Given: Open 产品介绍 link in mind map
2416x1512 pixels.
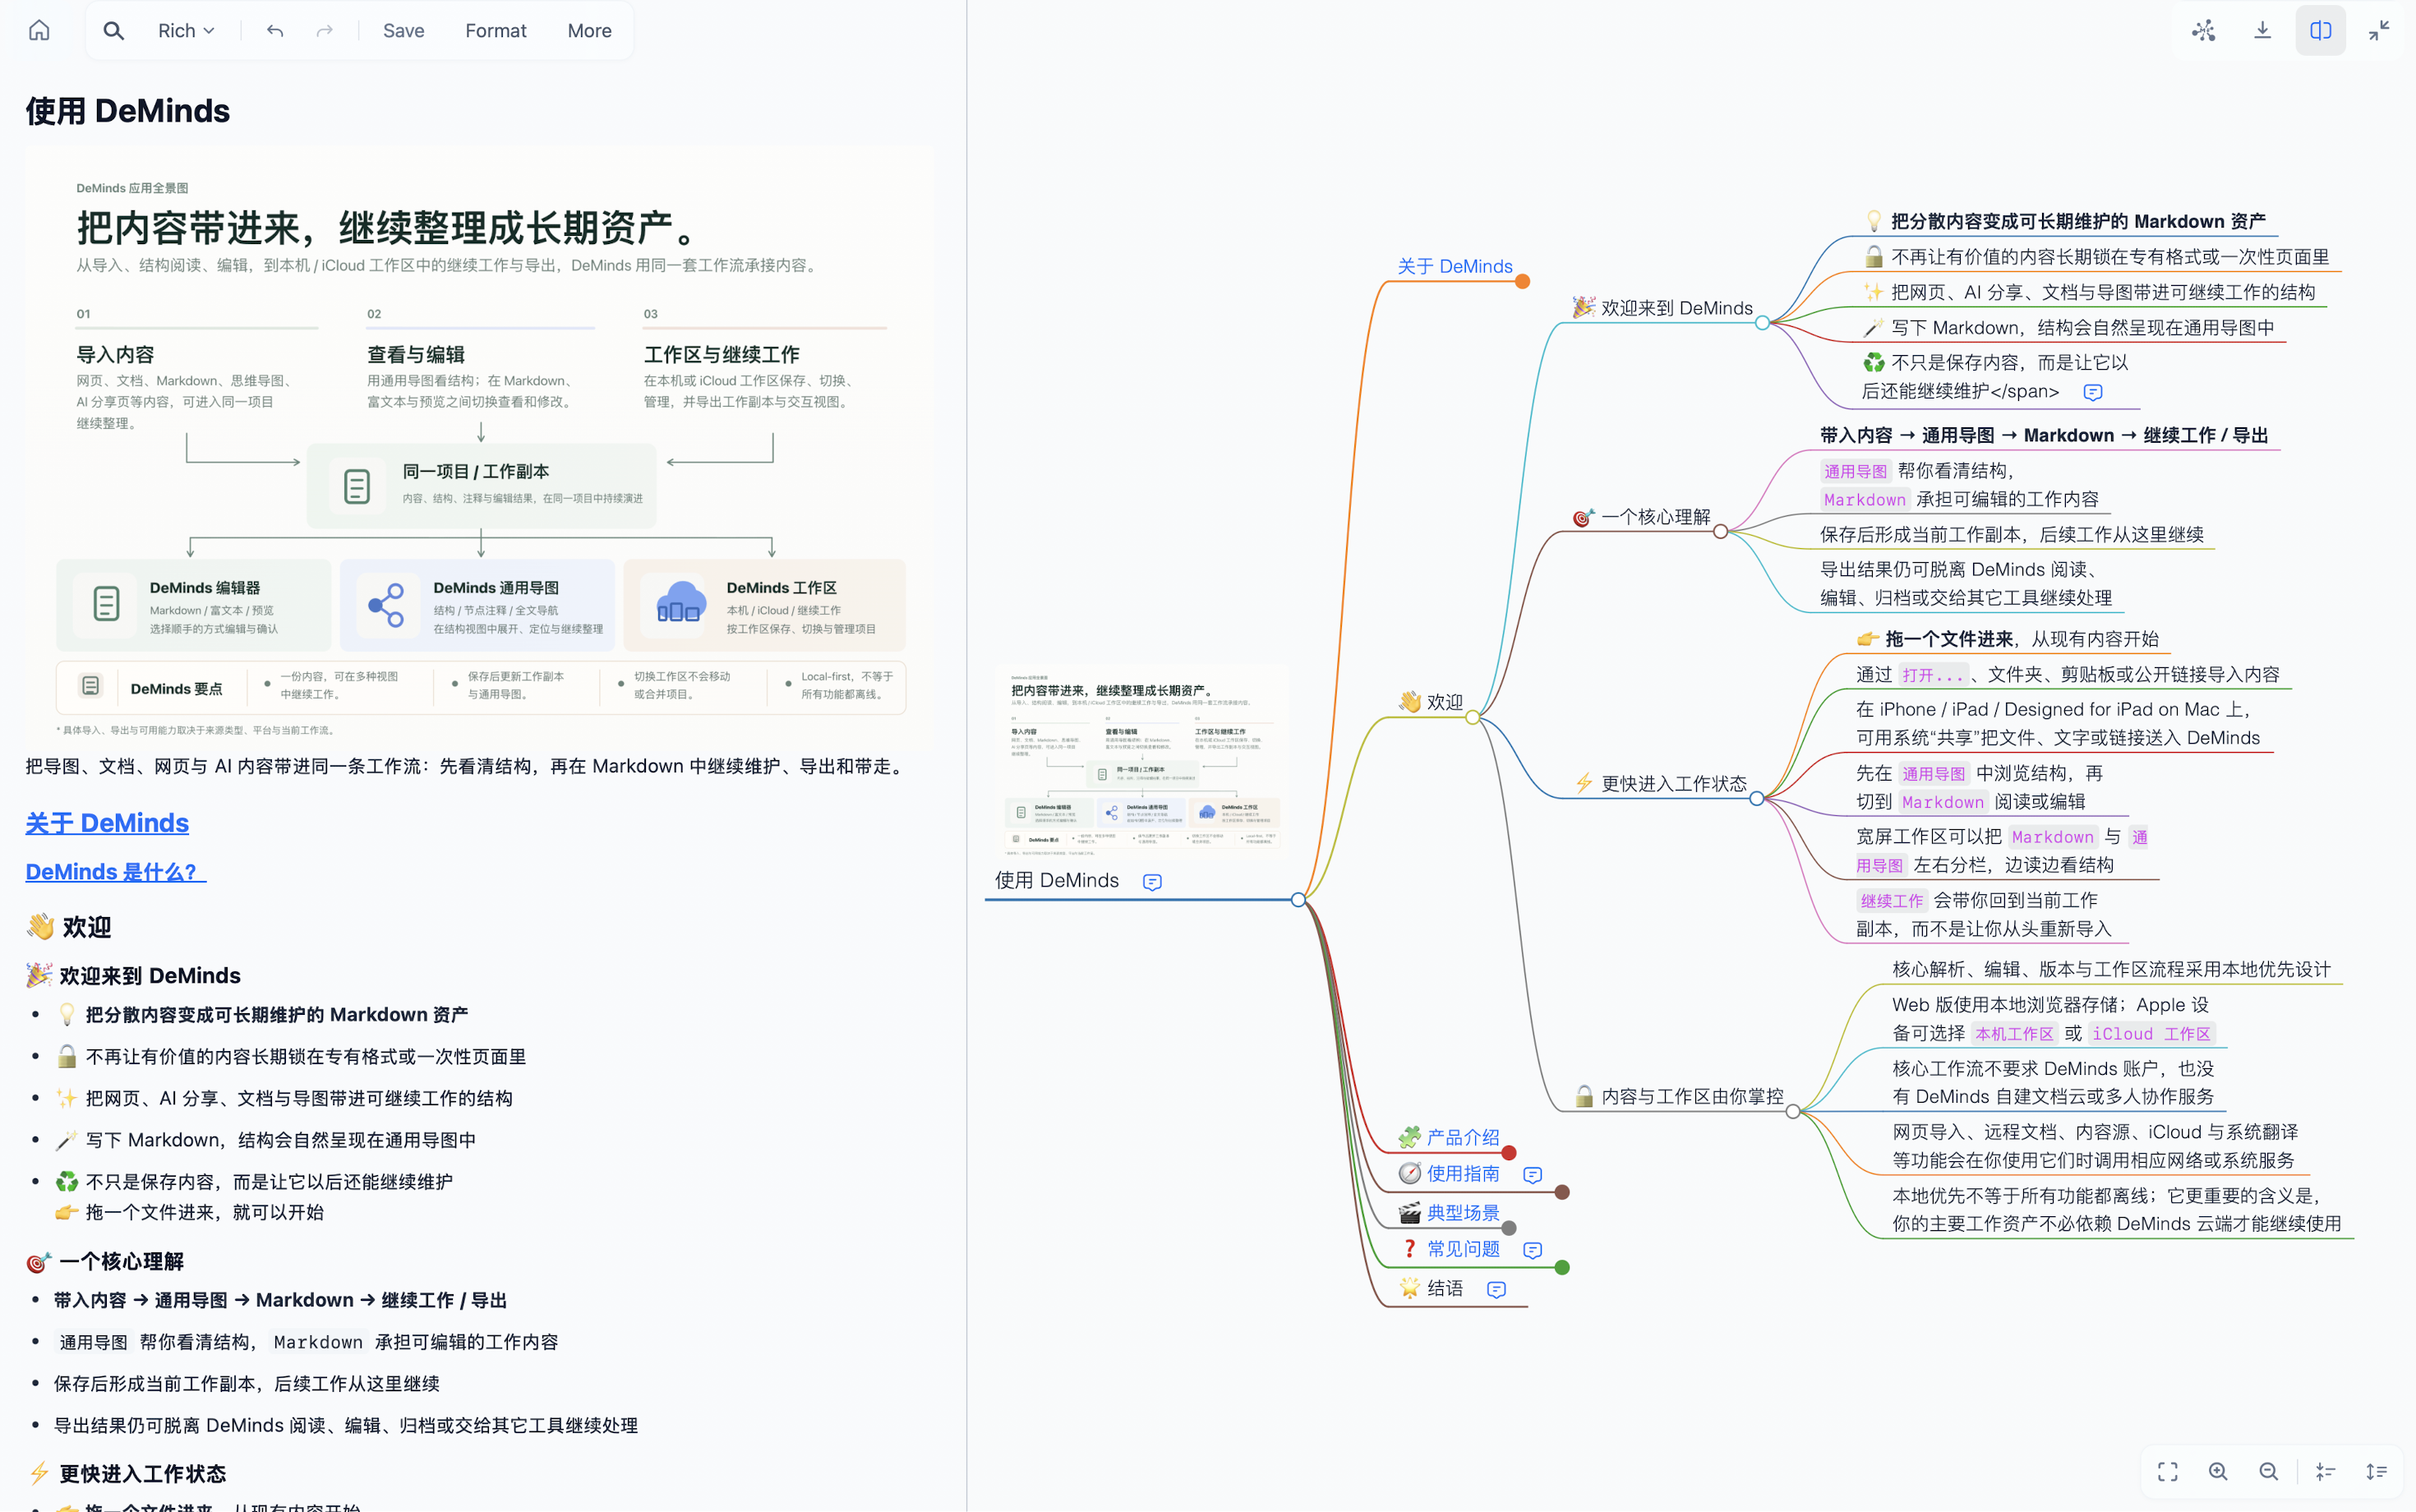Looking at the screenshot, I should click(x=1462, y=1137).
